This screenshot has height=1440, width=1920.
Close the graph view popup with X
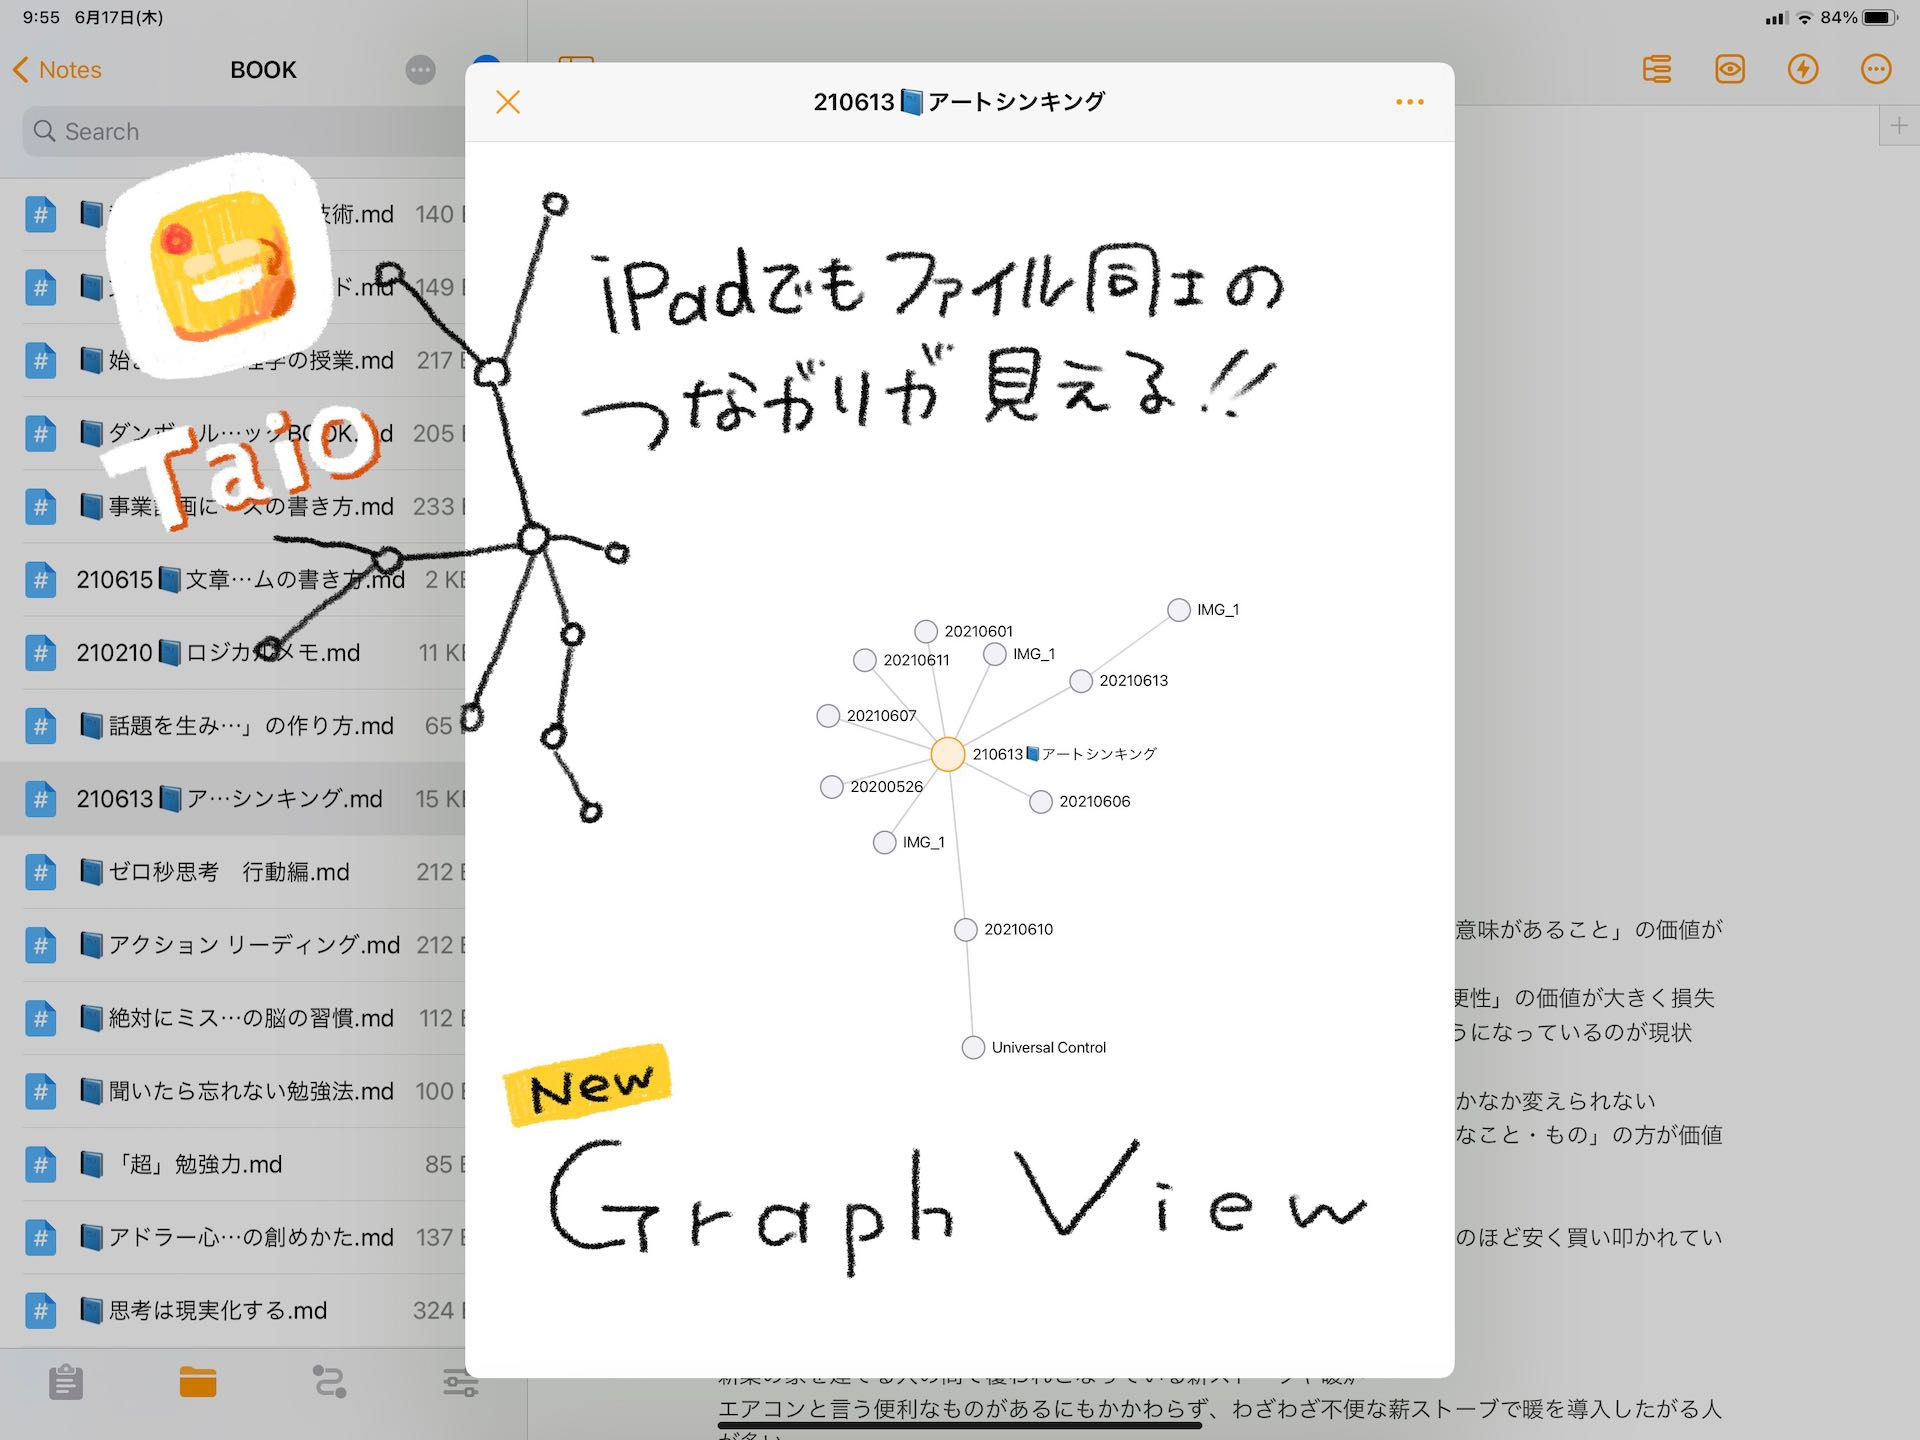pyautogui.click(x=508, y=102)
